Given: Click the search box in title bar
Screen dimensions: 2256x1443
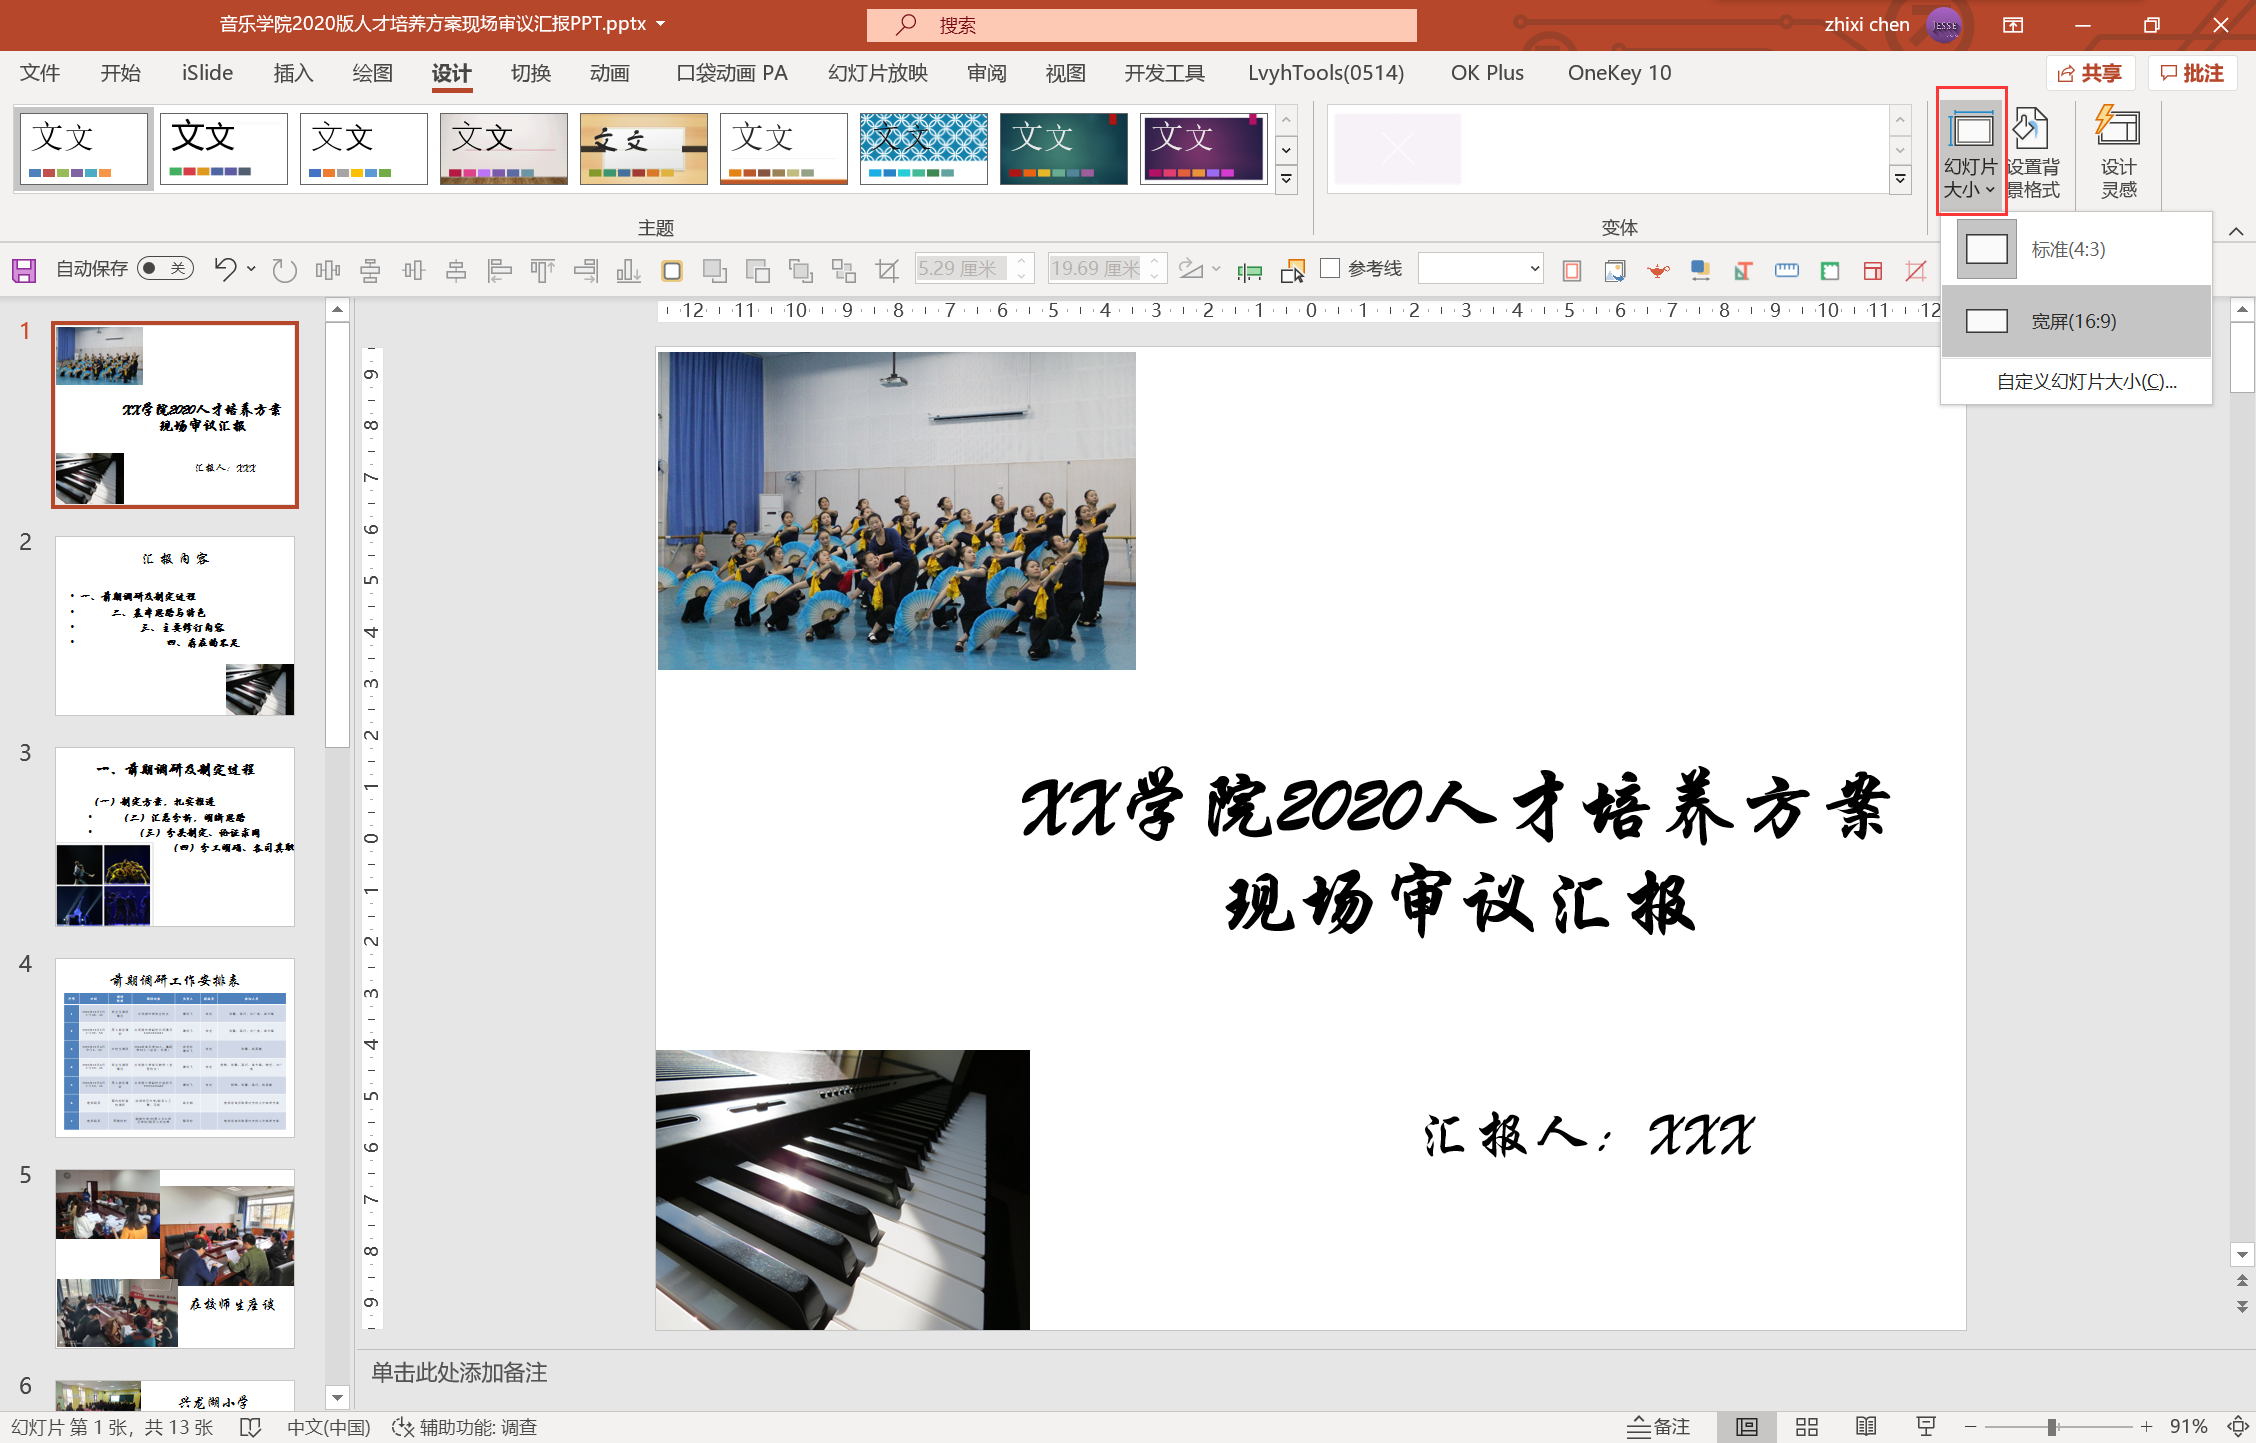Looking at the screenshot, I should click(x=1141, y=25).
